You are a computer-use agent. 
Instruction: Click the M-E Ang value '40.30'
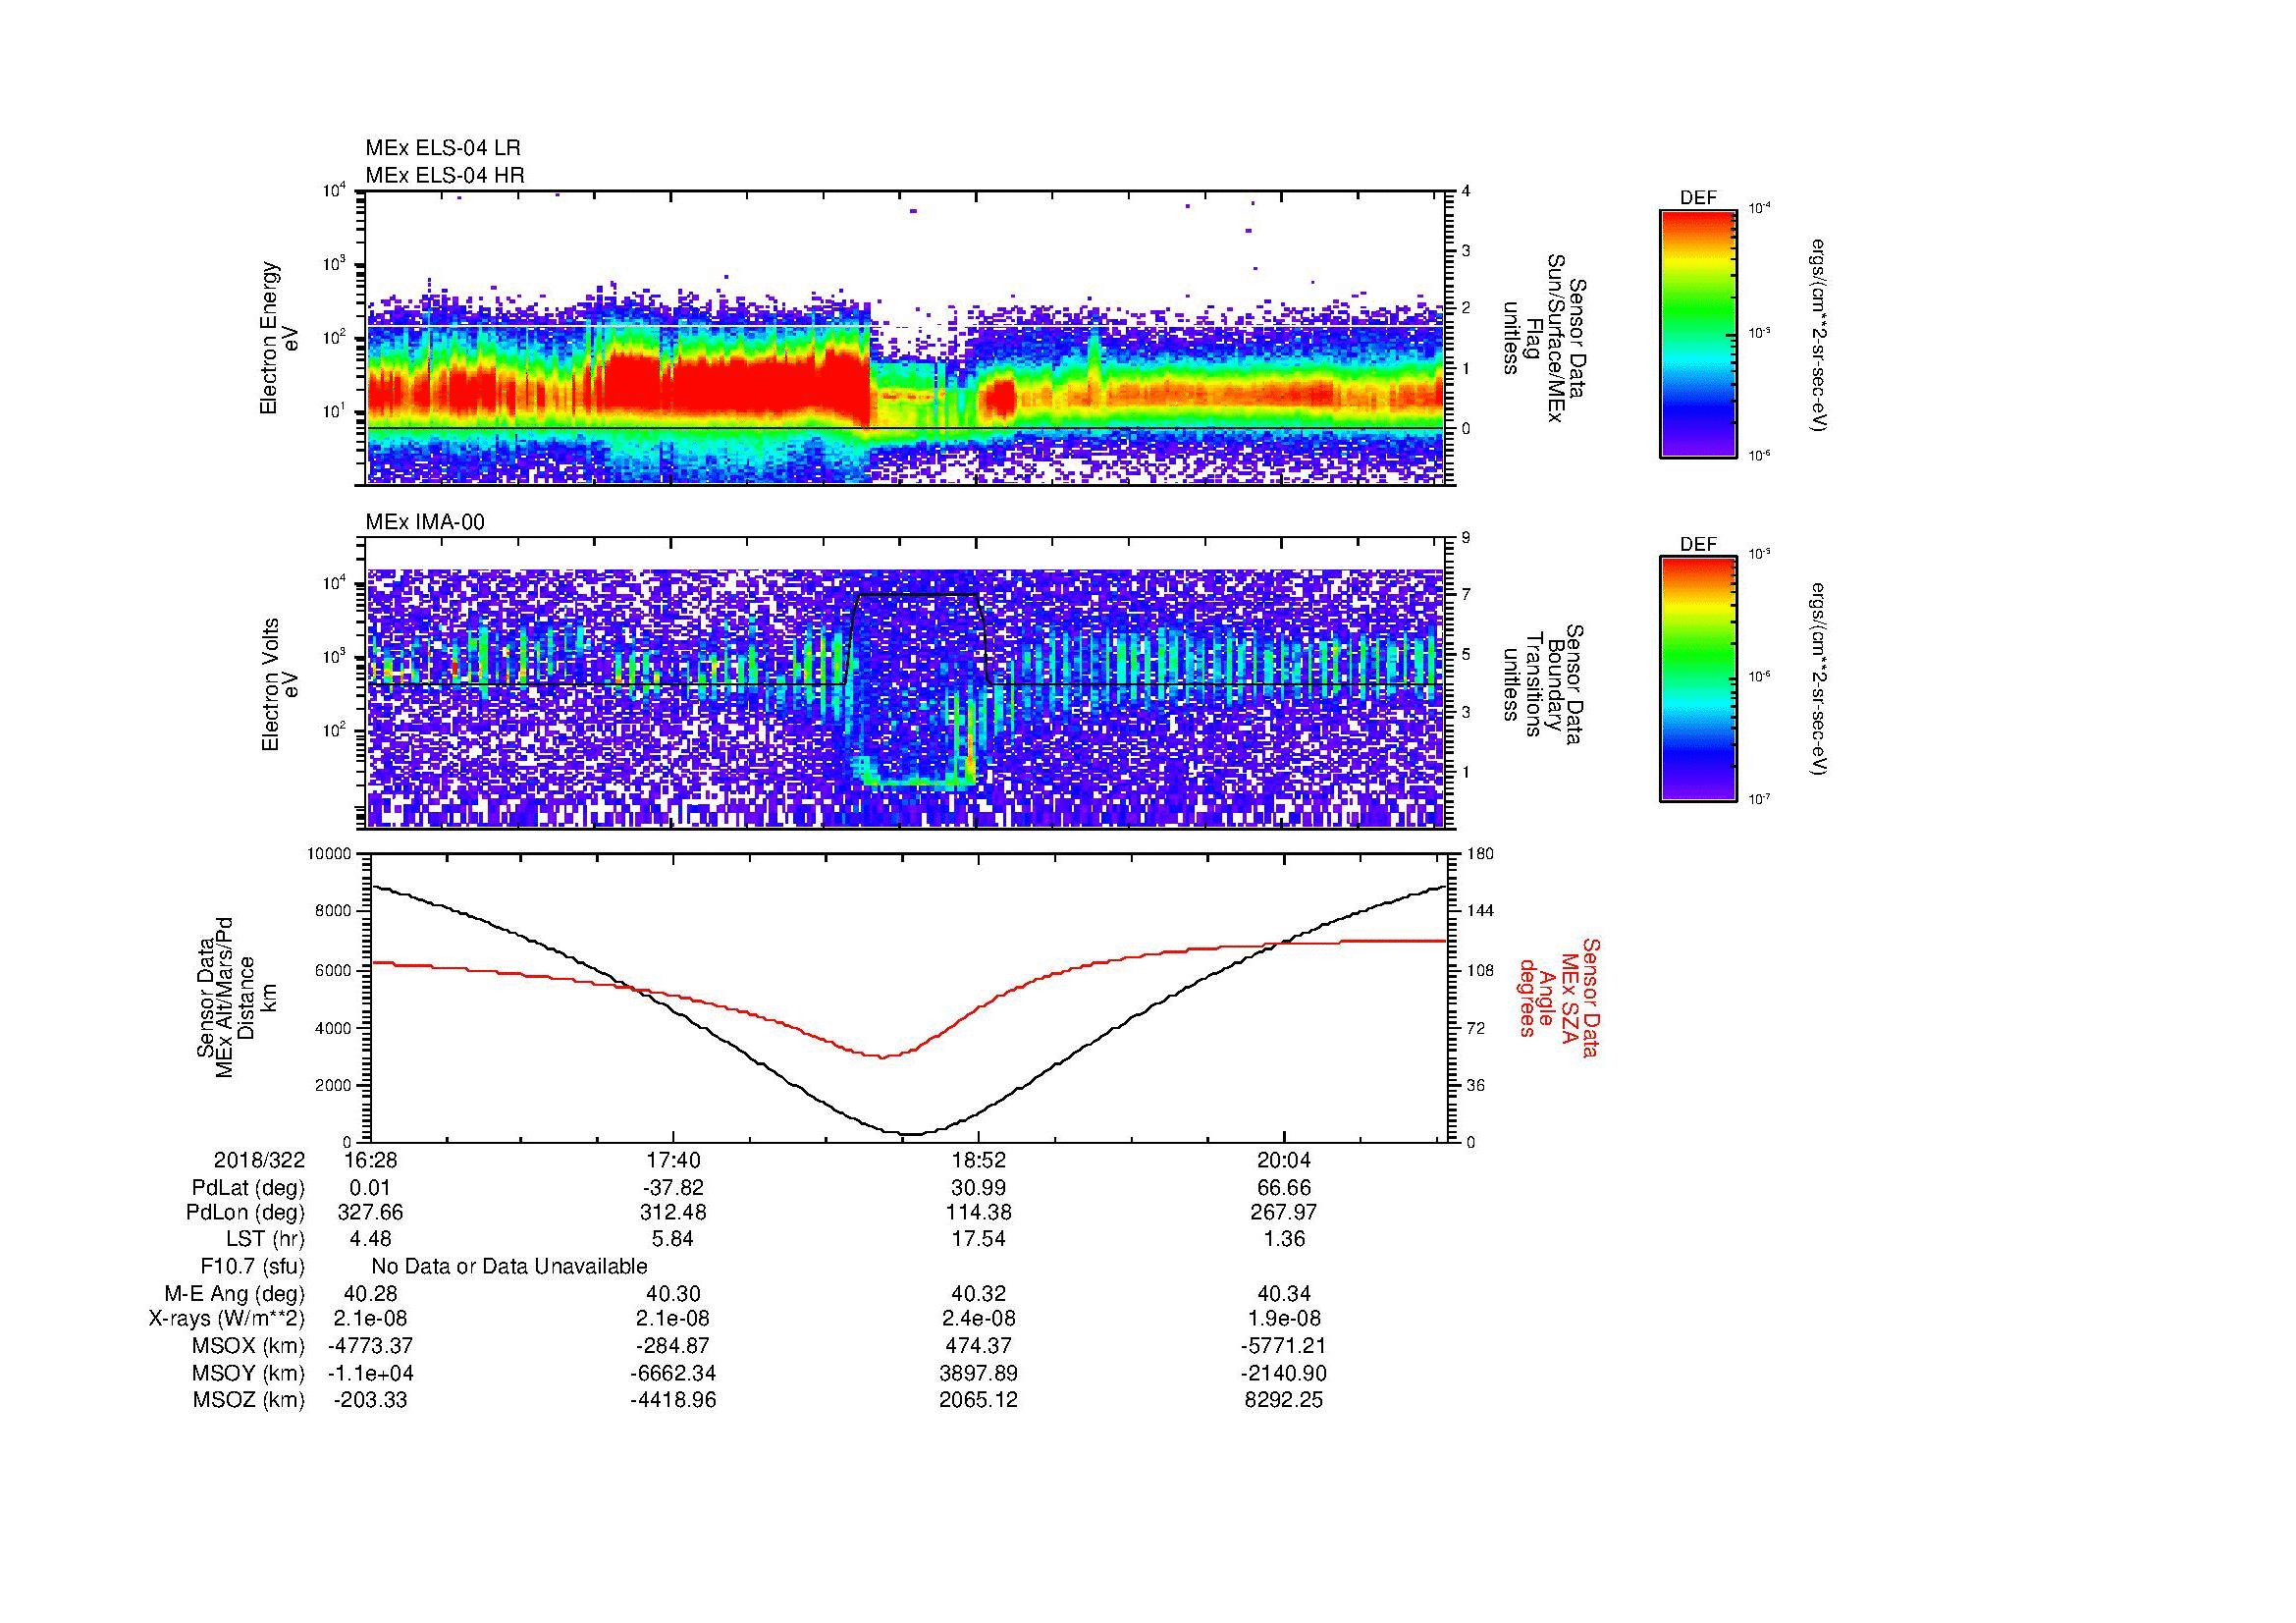pos(674,1294)
